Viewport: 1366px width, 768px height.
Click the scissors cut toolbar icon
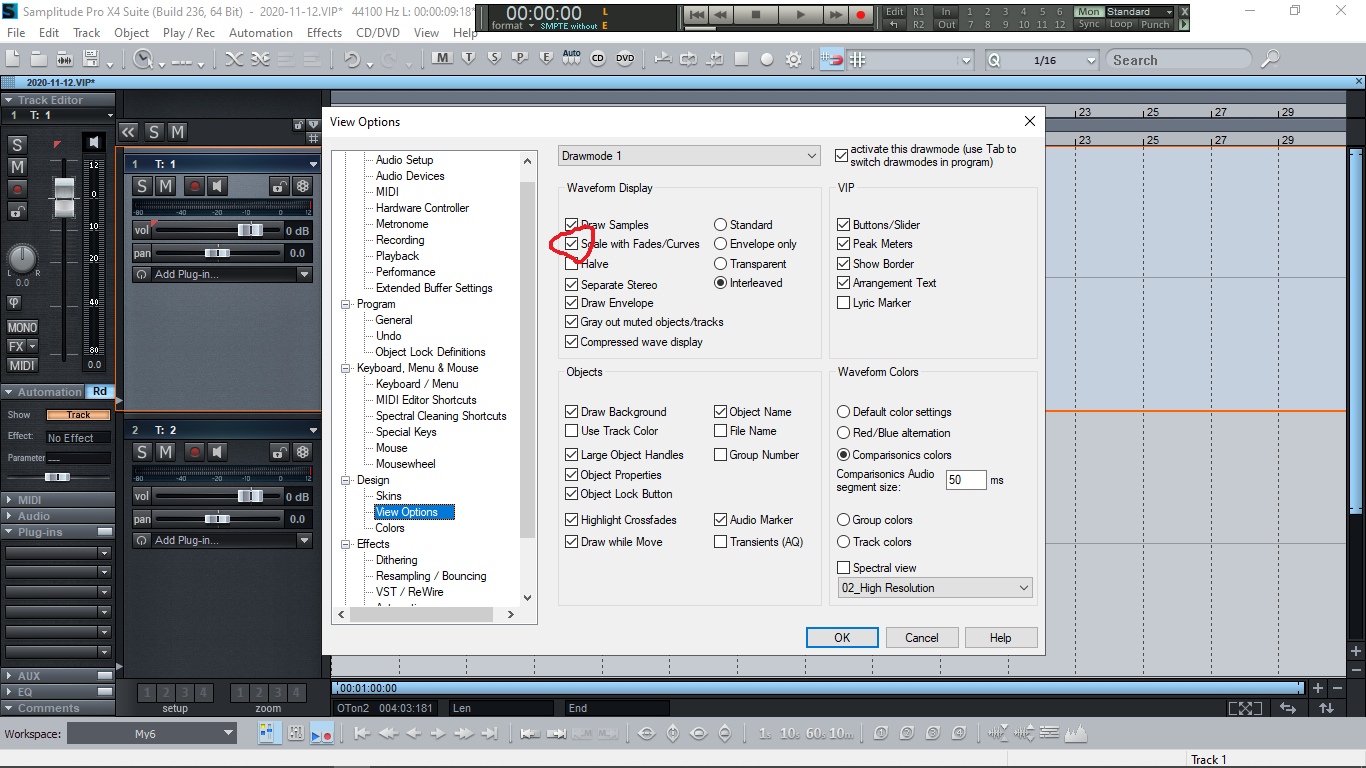pyautogui.click(x=234, y=60)
